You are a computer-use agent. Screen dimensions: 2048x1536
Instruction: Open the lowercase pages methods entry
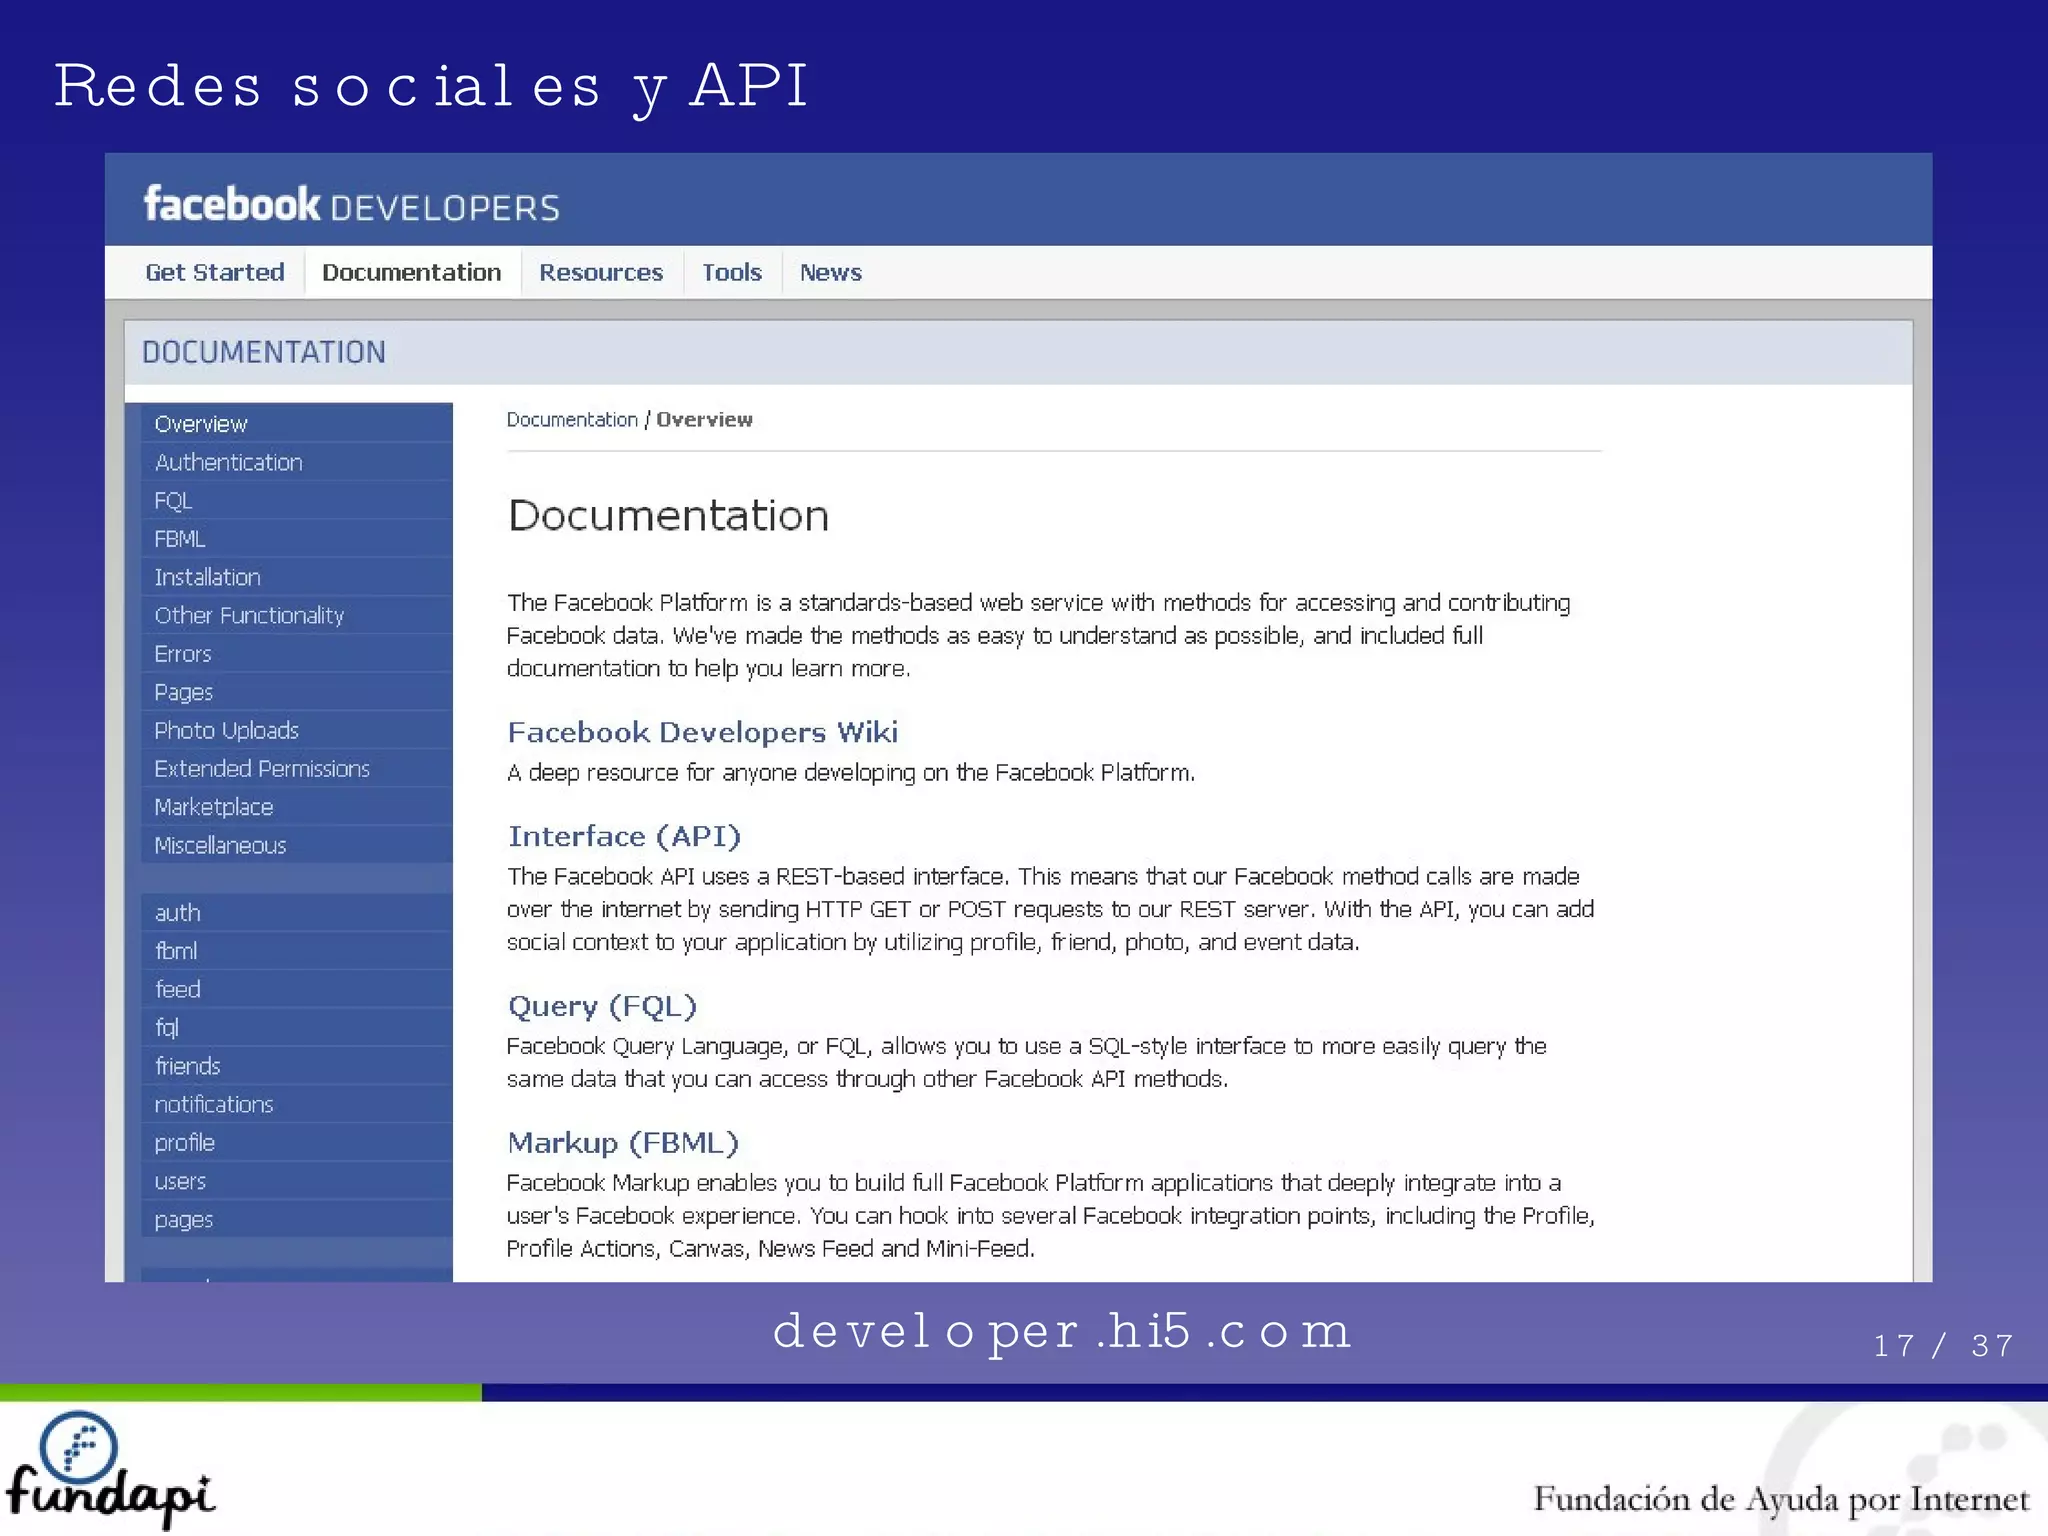click(297, 1219)
